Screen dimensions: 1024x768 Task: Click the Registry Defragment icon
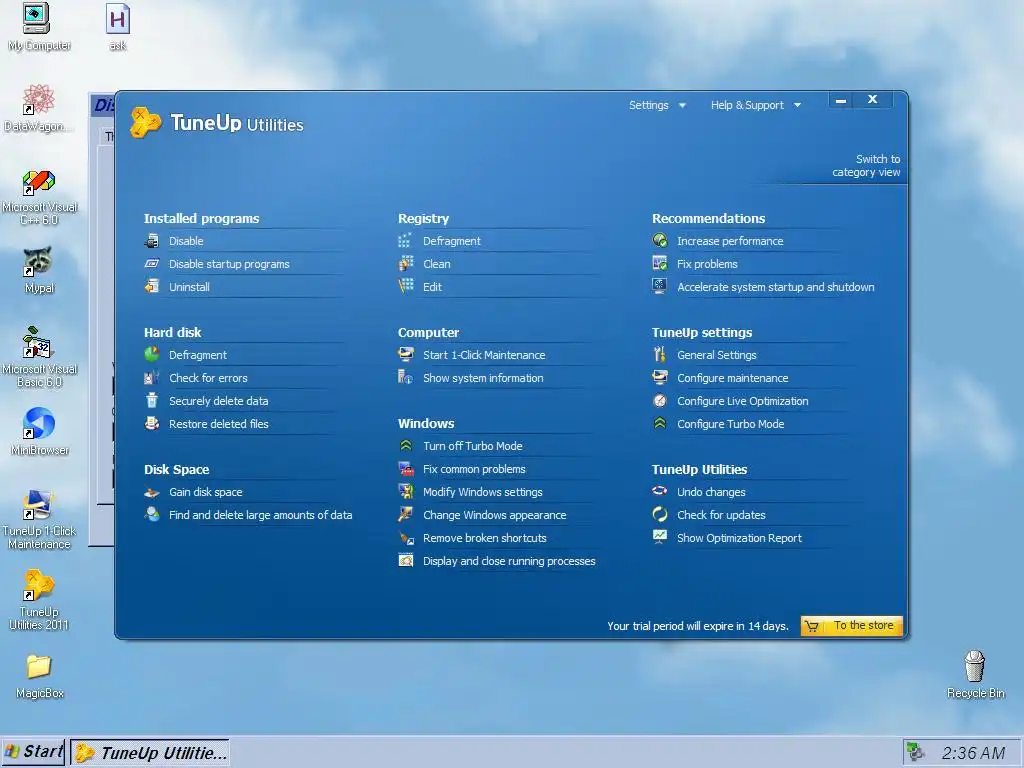pyautogui.click(x=406, y=241)
